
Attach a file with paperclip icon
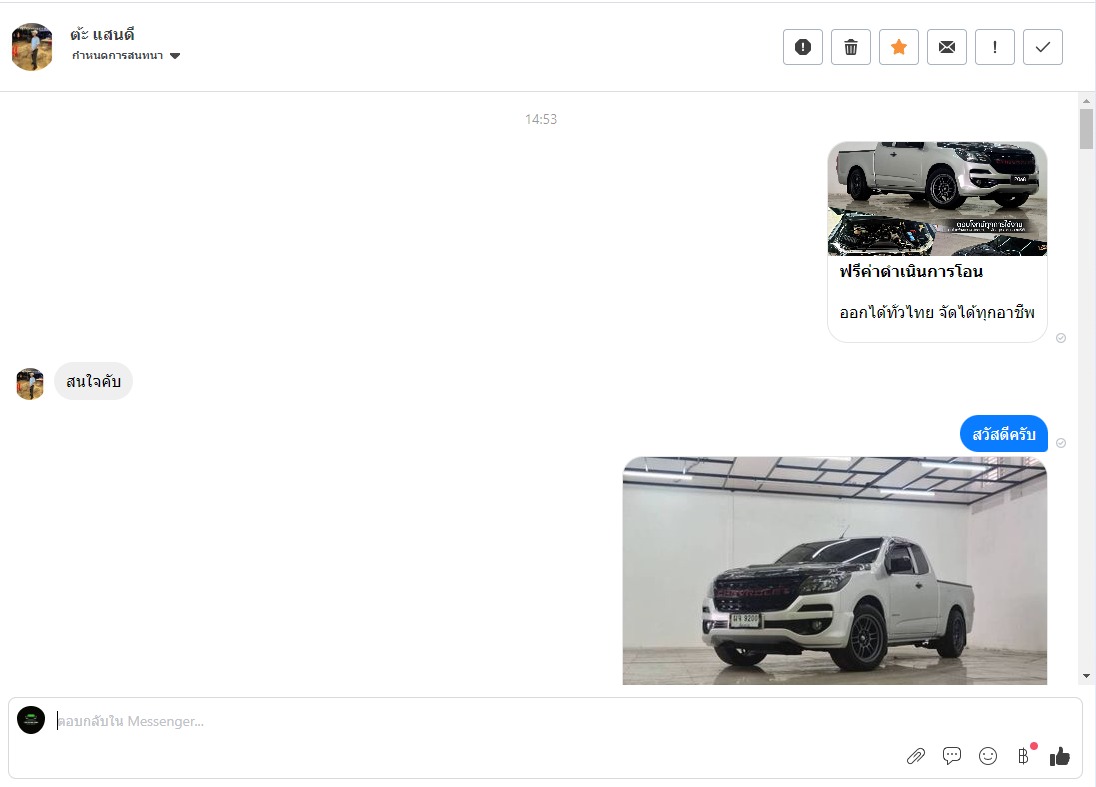(916, 756)
